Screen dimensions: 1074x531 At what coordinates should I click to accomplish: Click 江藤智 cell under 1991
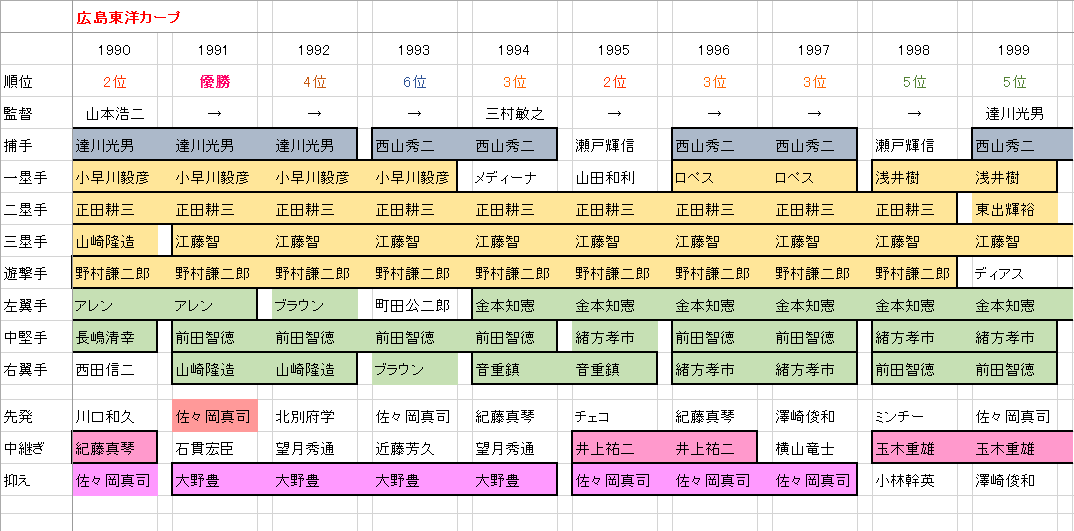click(214, 241)
